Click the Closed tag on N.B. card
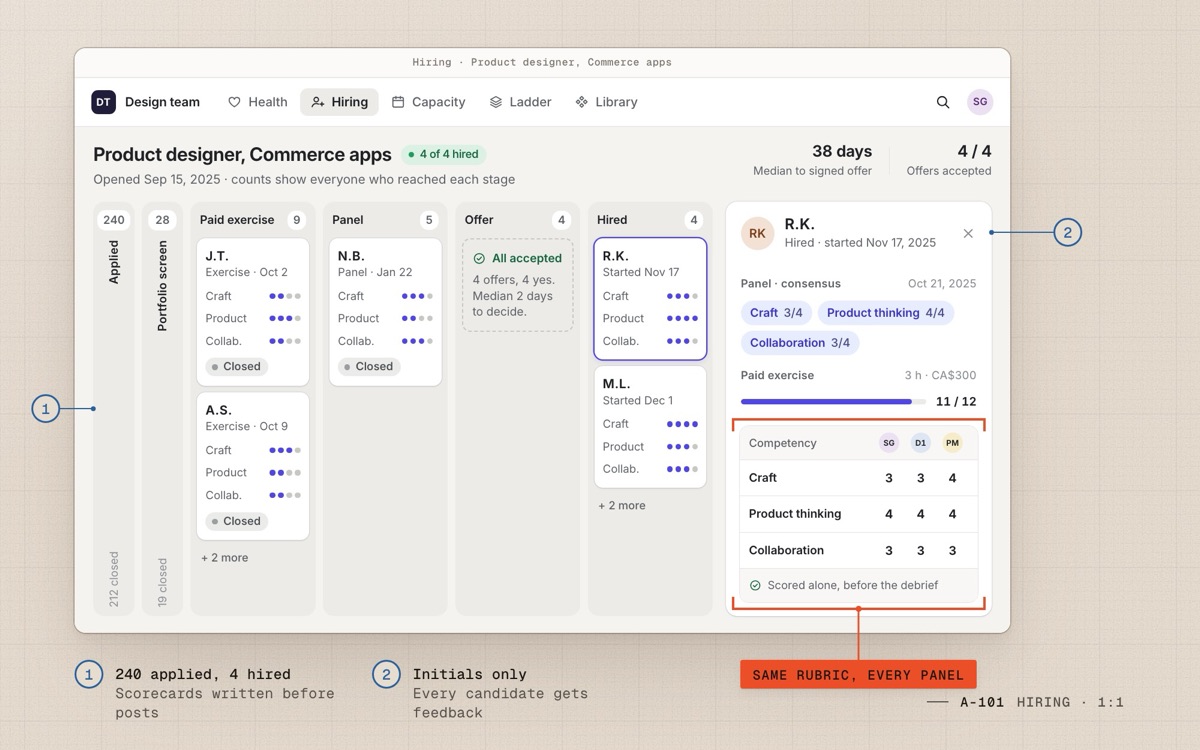This screenshot has width=1200, height=750. [369, 367]
